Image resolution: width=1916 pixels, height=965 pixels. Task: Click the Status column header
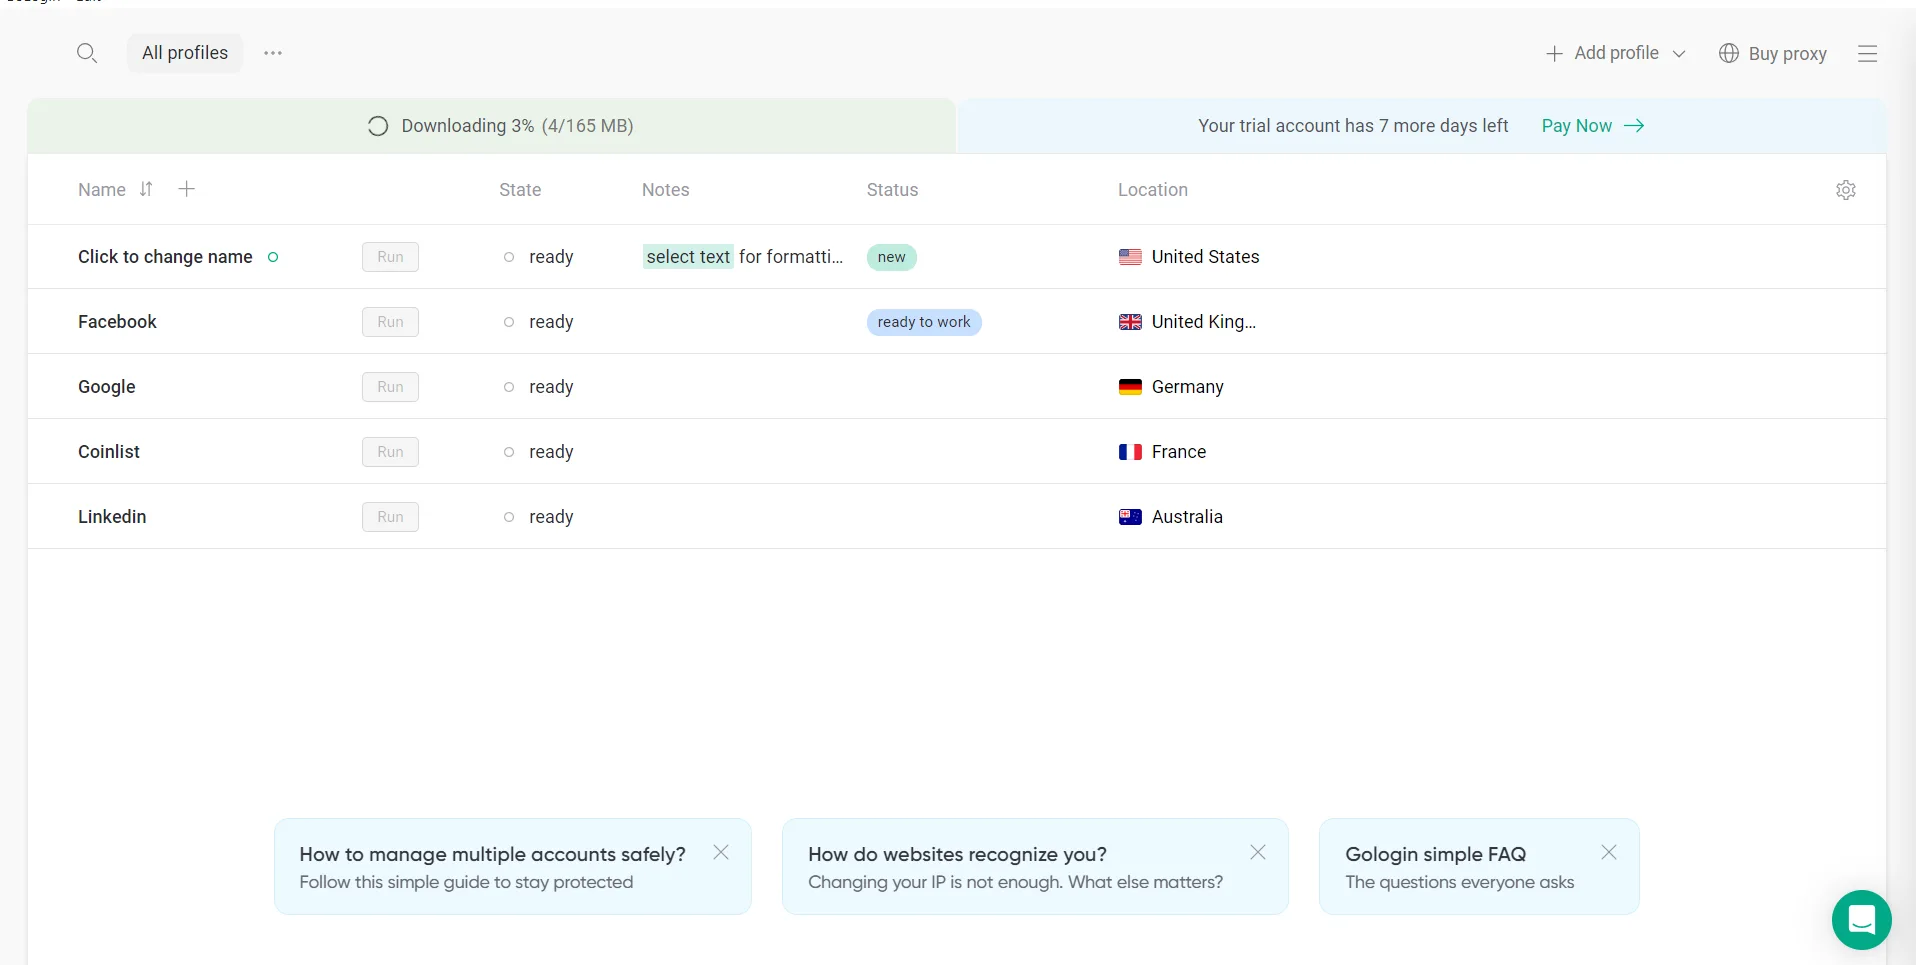(x=892, y=190)
